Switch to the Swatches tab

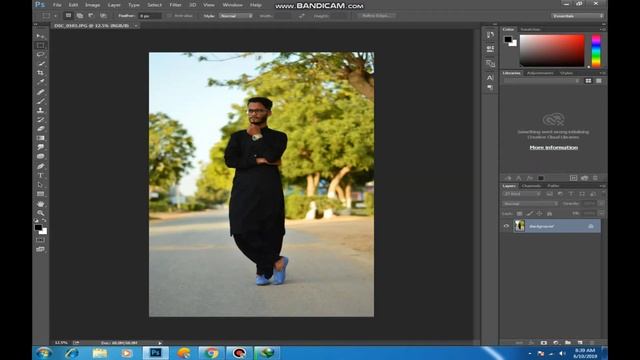530,29
